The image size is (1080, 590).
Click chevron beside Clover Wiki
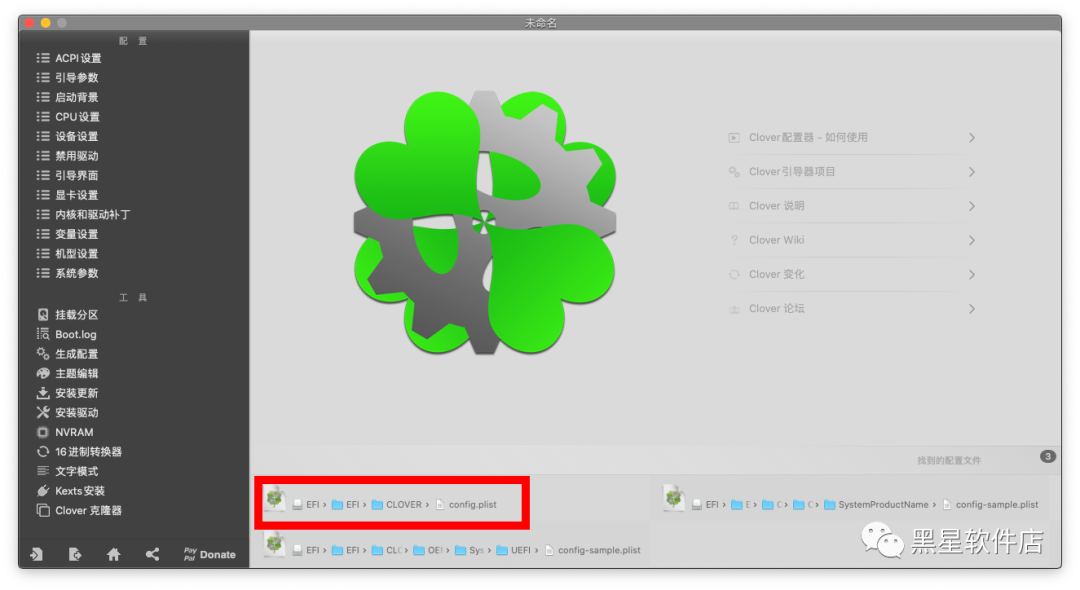[x=971, y=240]
